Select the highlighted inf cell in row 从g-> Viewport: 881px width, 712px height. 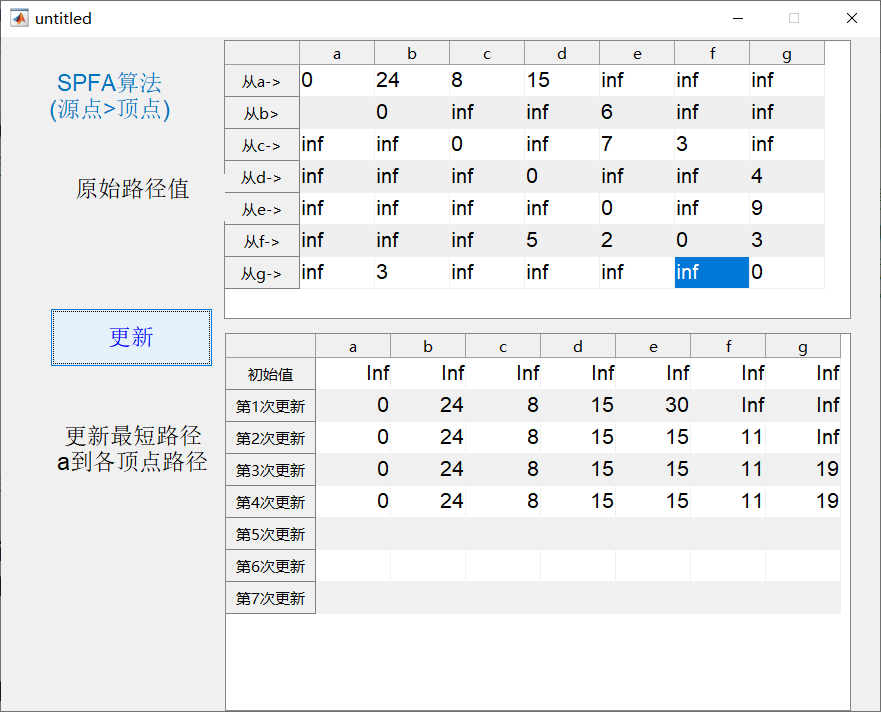click(x=711, y=273)
